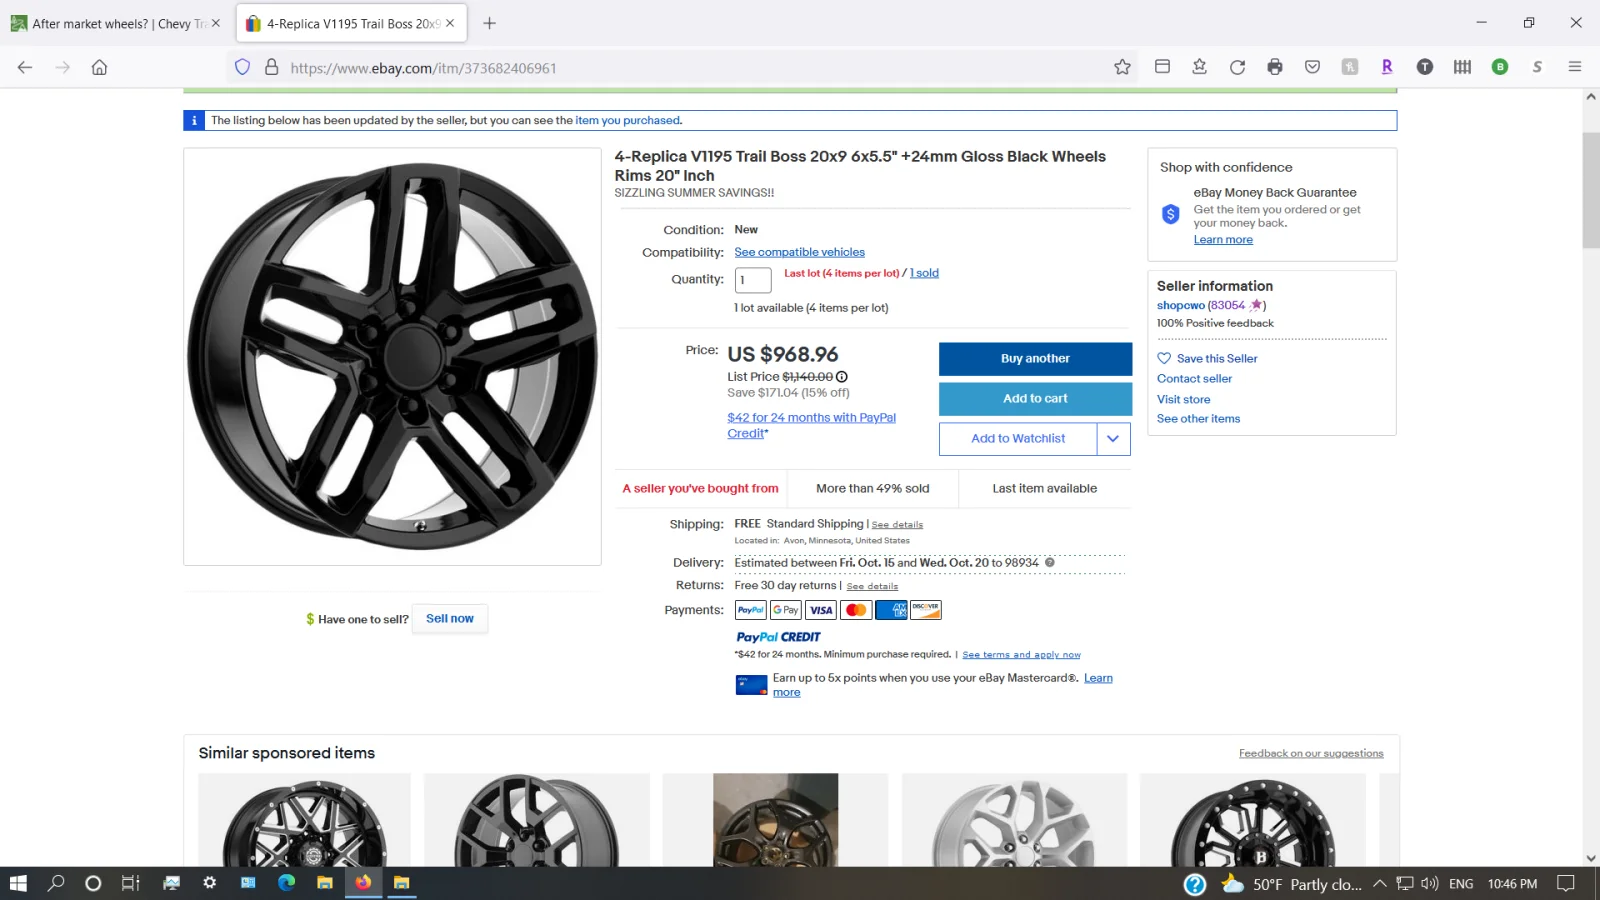Click the site shield tracking protection icon
The width and height of the screenshot is (1600, 900).
tap(242, 67)
